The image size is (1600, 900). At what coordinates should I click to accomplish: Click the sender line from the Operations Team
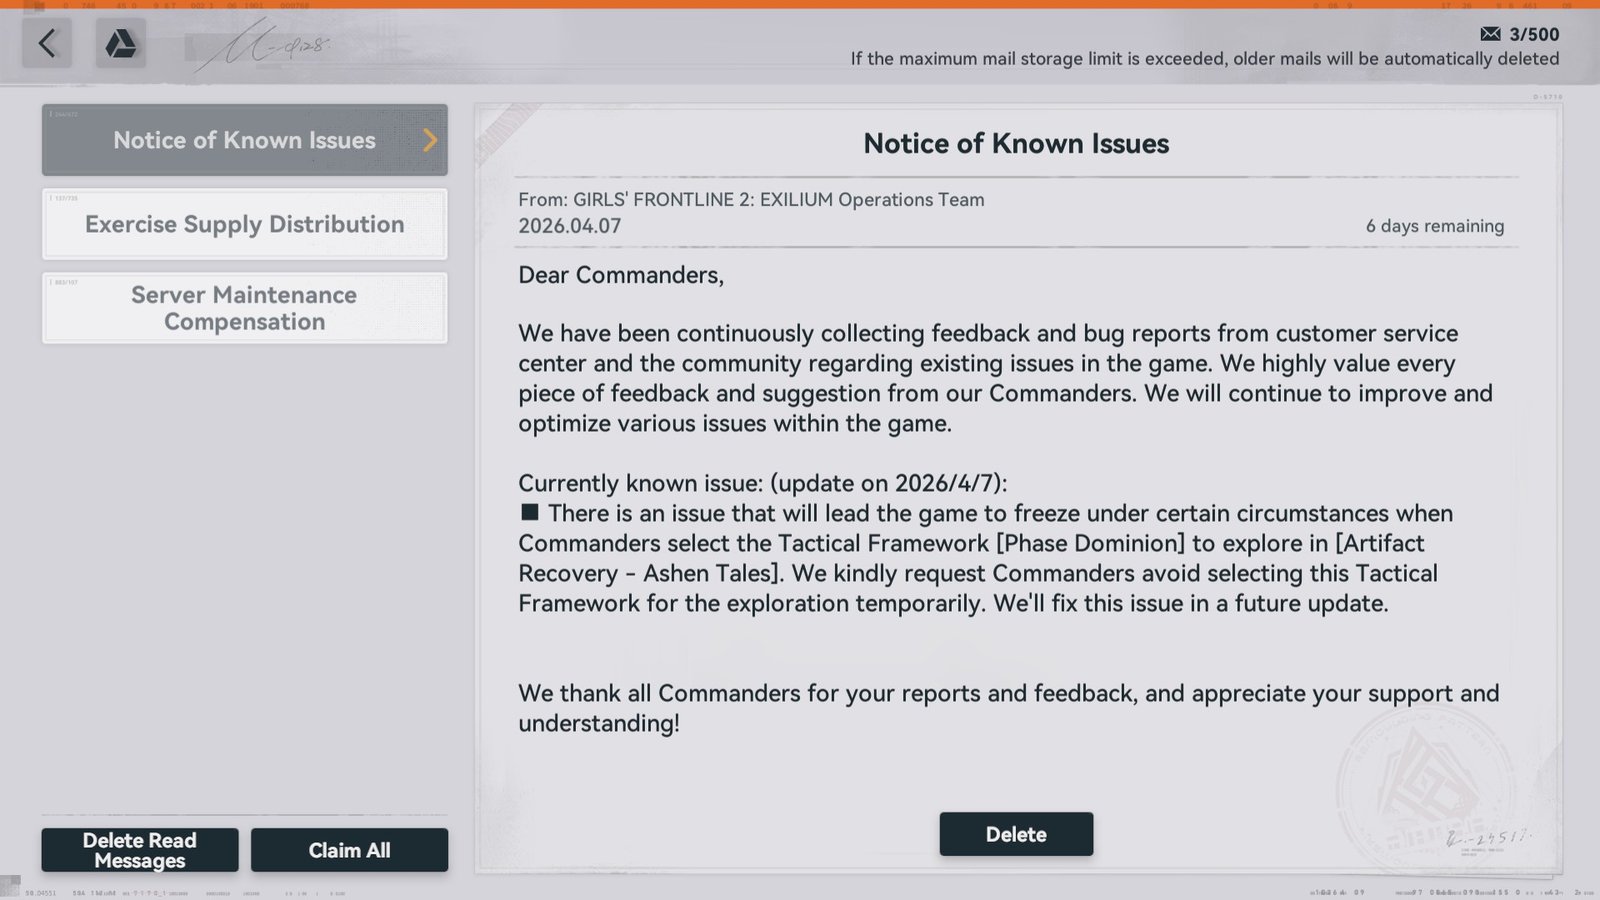click(x=750, y=200)
